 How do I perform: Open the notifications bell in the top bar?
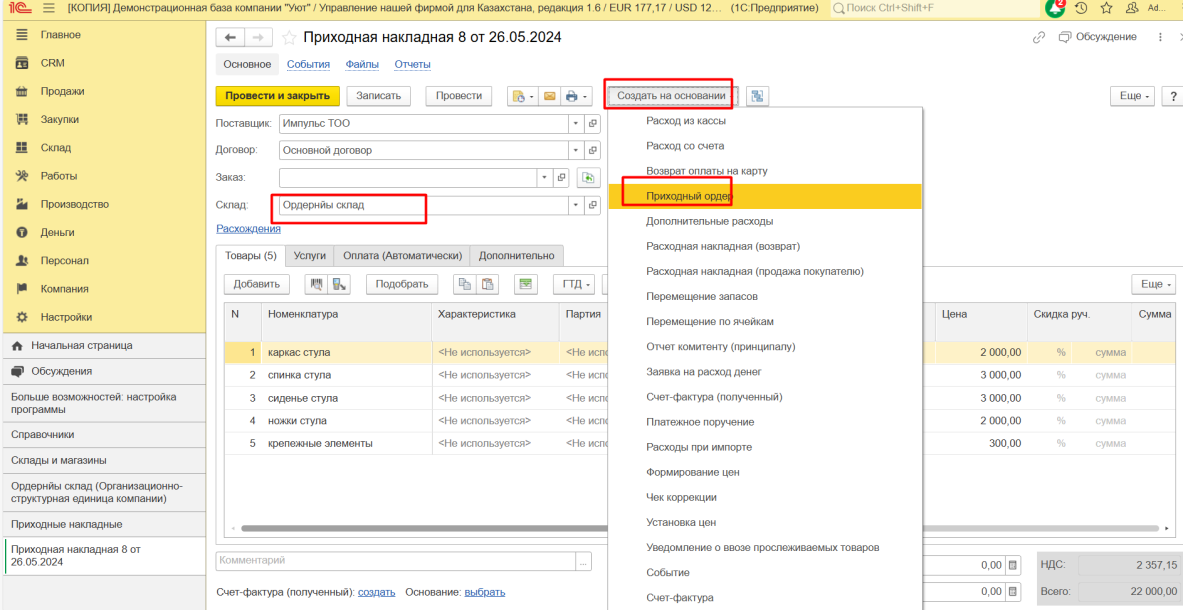[x=1055, y=8]
